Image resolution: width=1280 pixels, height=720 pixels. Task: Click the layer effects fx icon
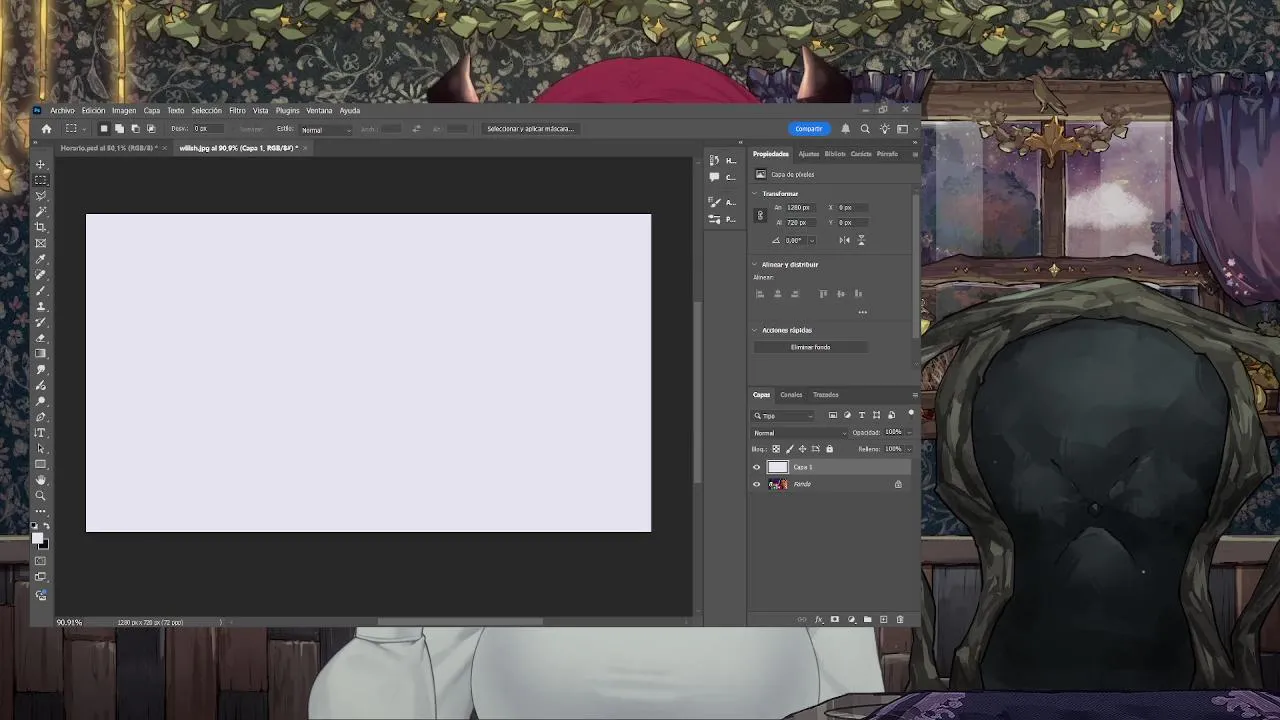pos(818,620)
